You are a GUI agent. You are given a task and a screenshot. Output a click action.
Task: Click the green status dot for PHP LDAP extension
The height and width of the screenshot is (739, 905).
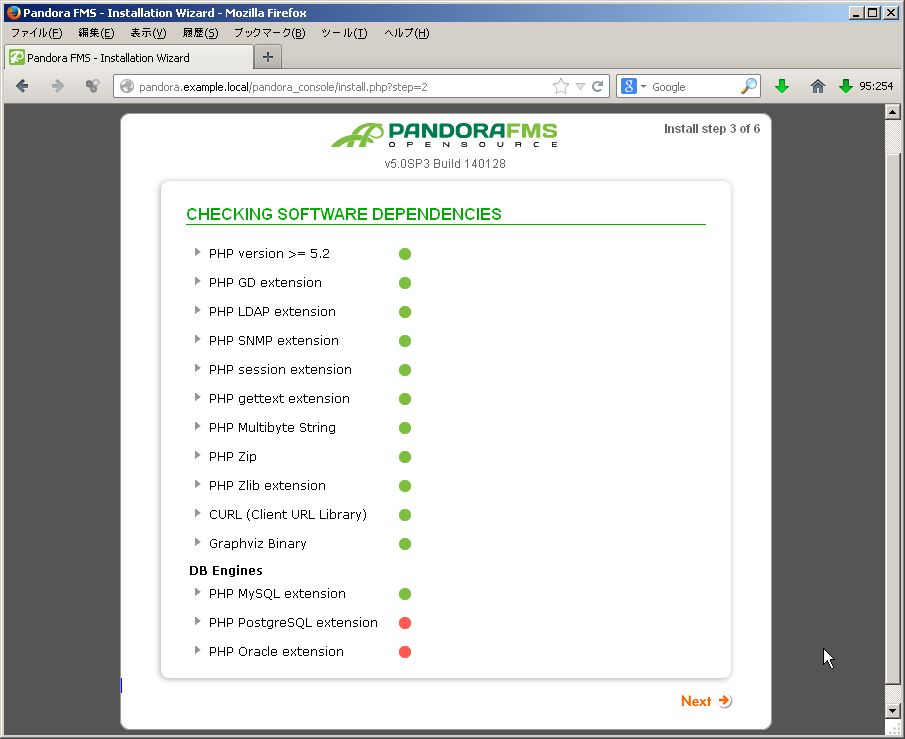pyautogui.click(x=405, y=312)
